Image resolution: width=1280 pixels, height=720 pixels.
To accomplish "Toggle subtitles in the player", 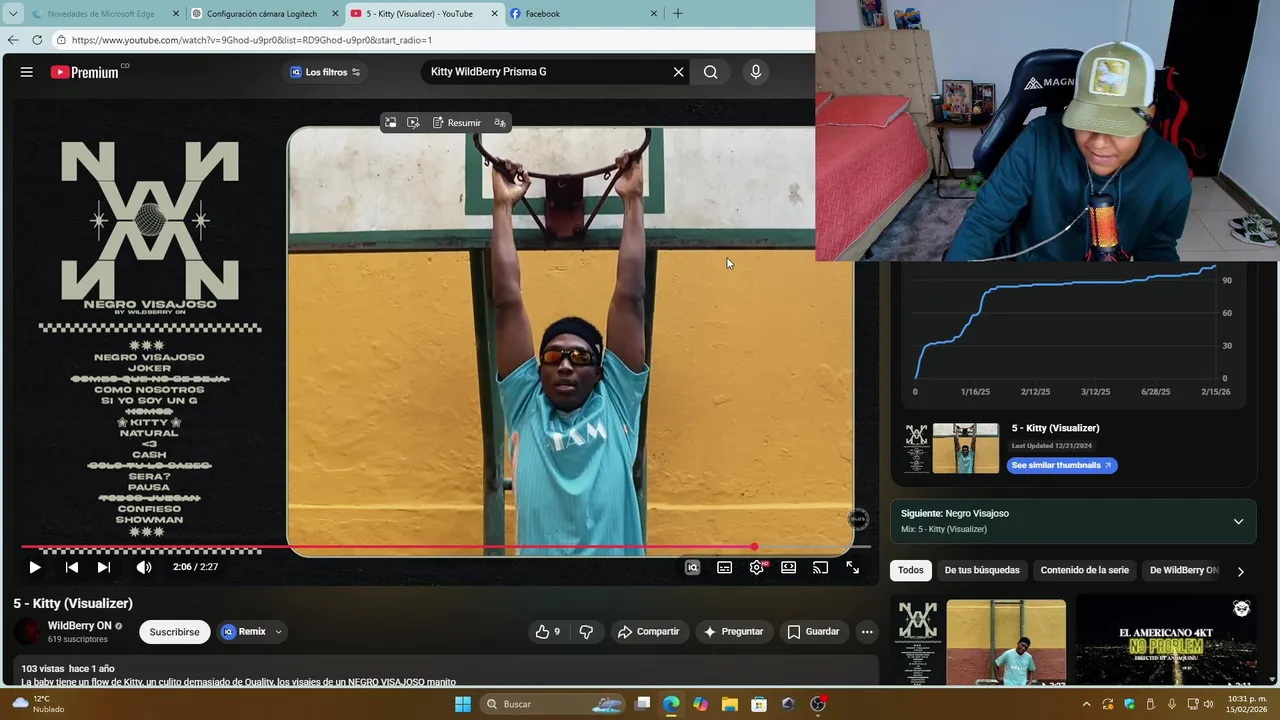I will coord(724,567).
